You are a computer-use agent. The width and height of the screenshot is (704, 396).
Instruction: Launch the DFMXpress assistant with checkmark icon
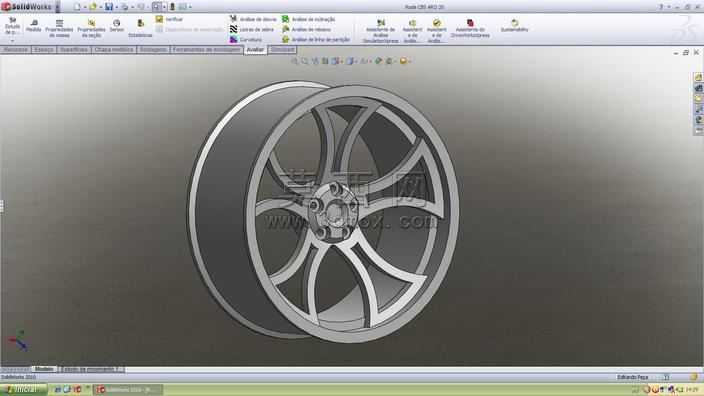pos(436,31)
